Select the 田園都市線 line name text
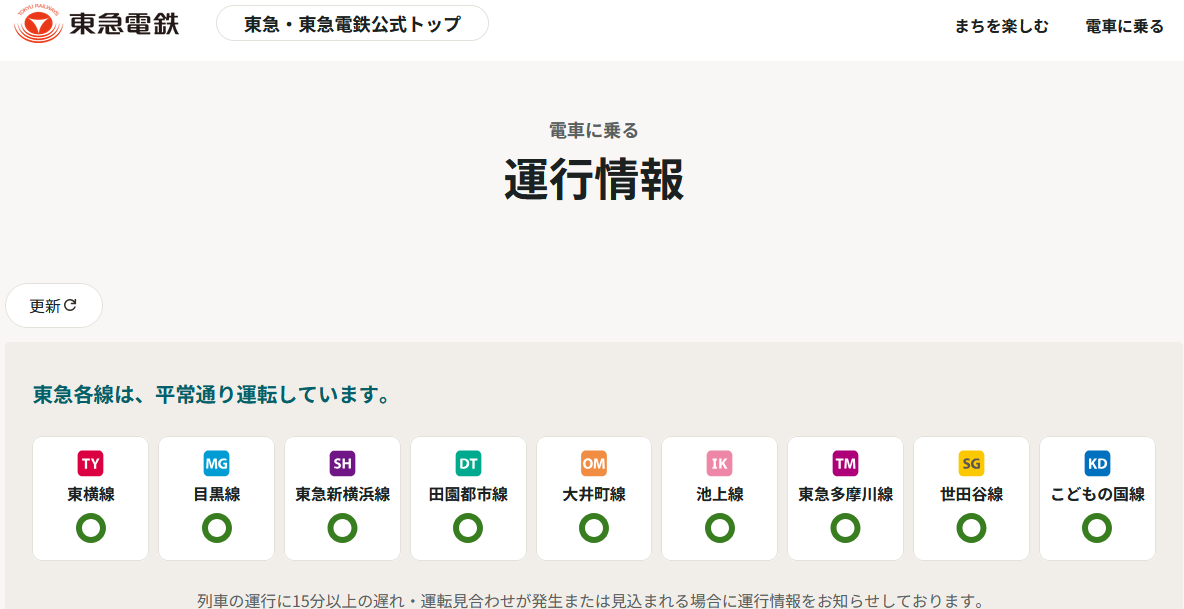Viewport: 1184px width, 609px height. [468, 494]
